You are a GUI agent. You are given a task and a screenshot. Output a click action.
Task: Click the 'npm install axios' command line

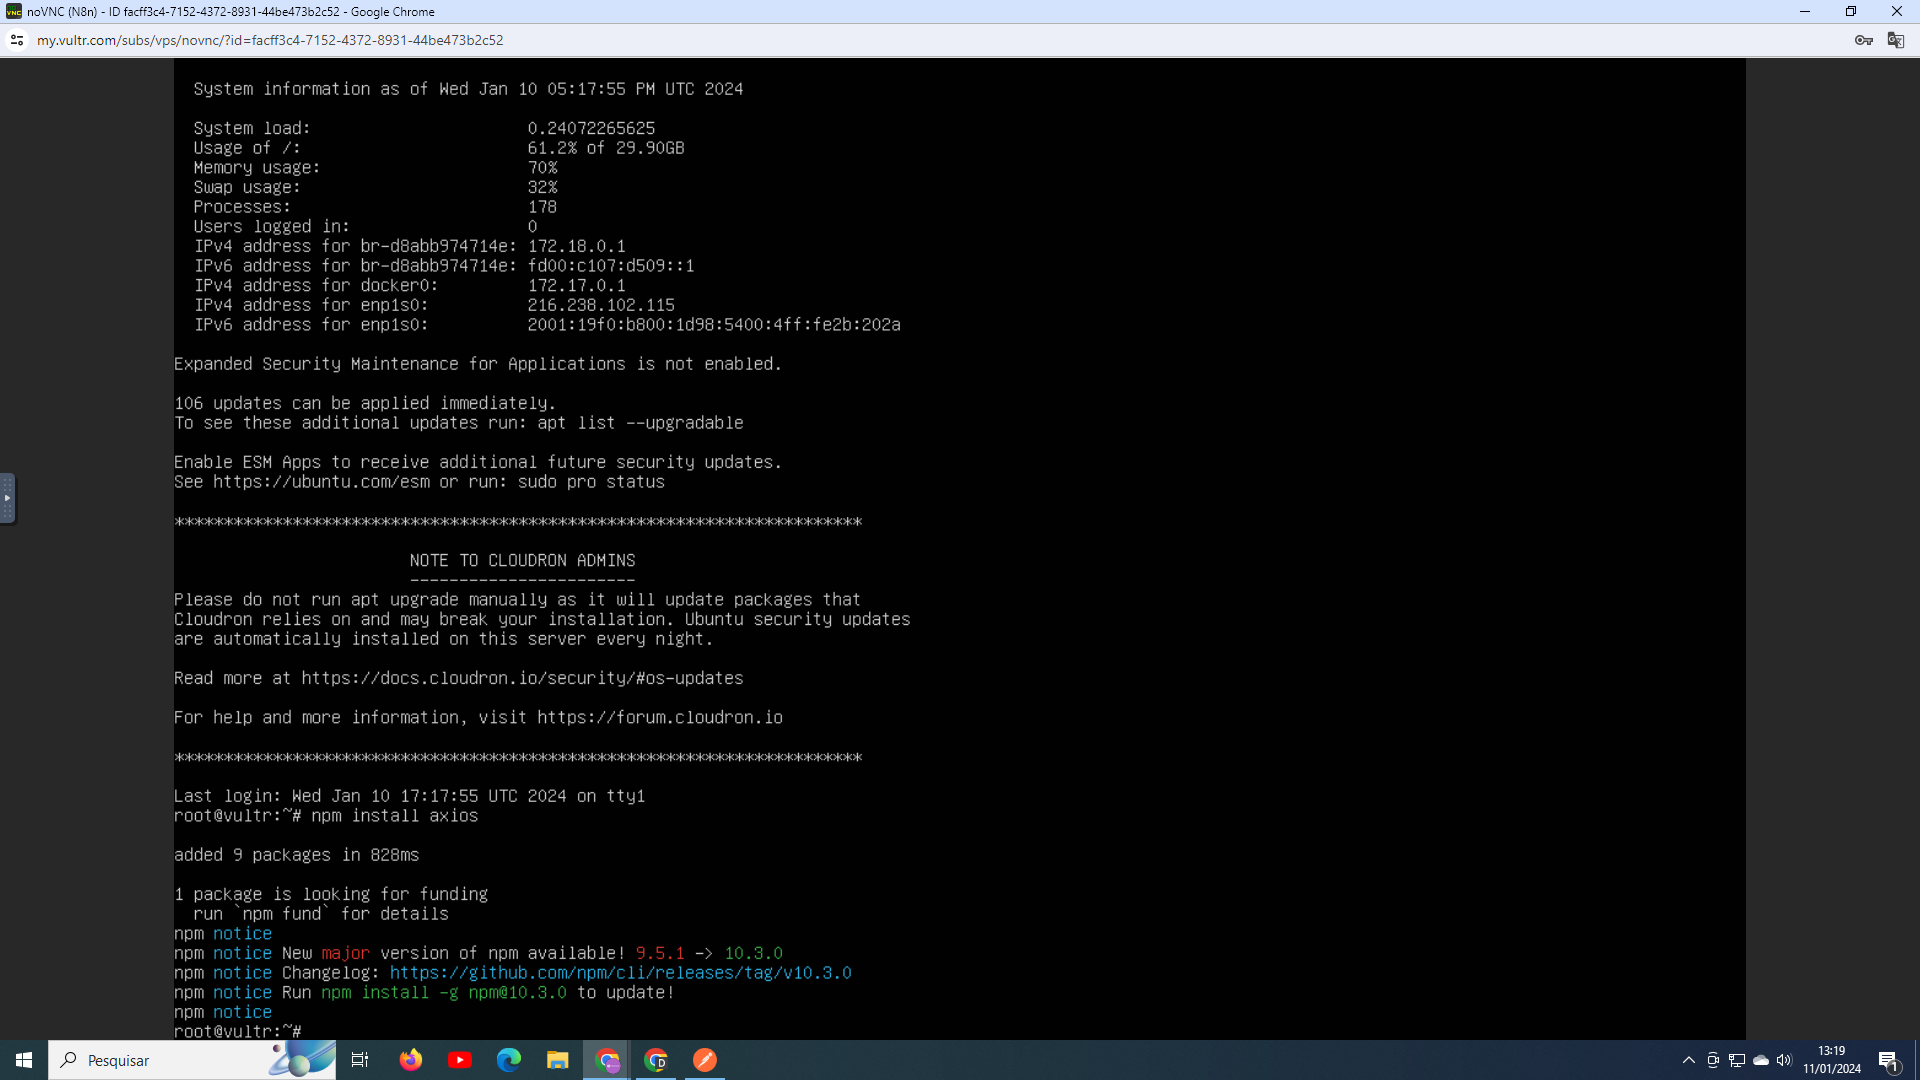[x=395, y=816]
